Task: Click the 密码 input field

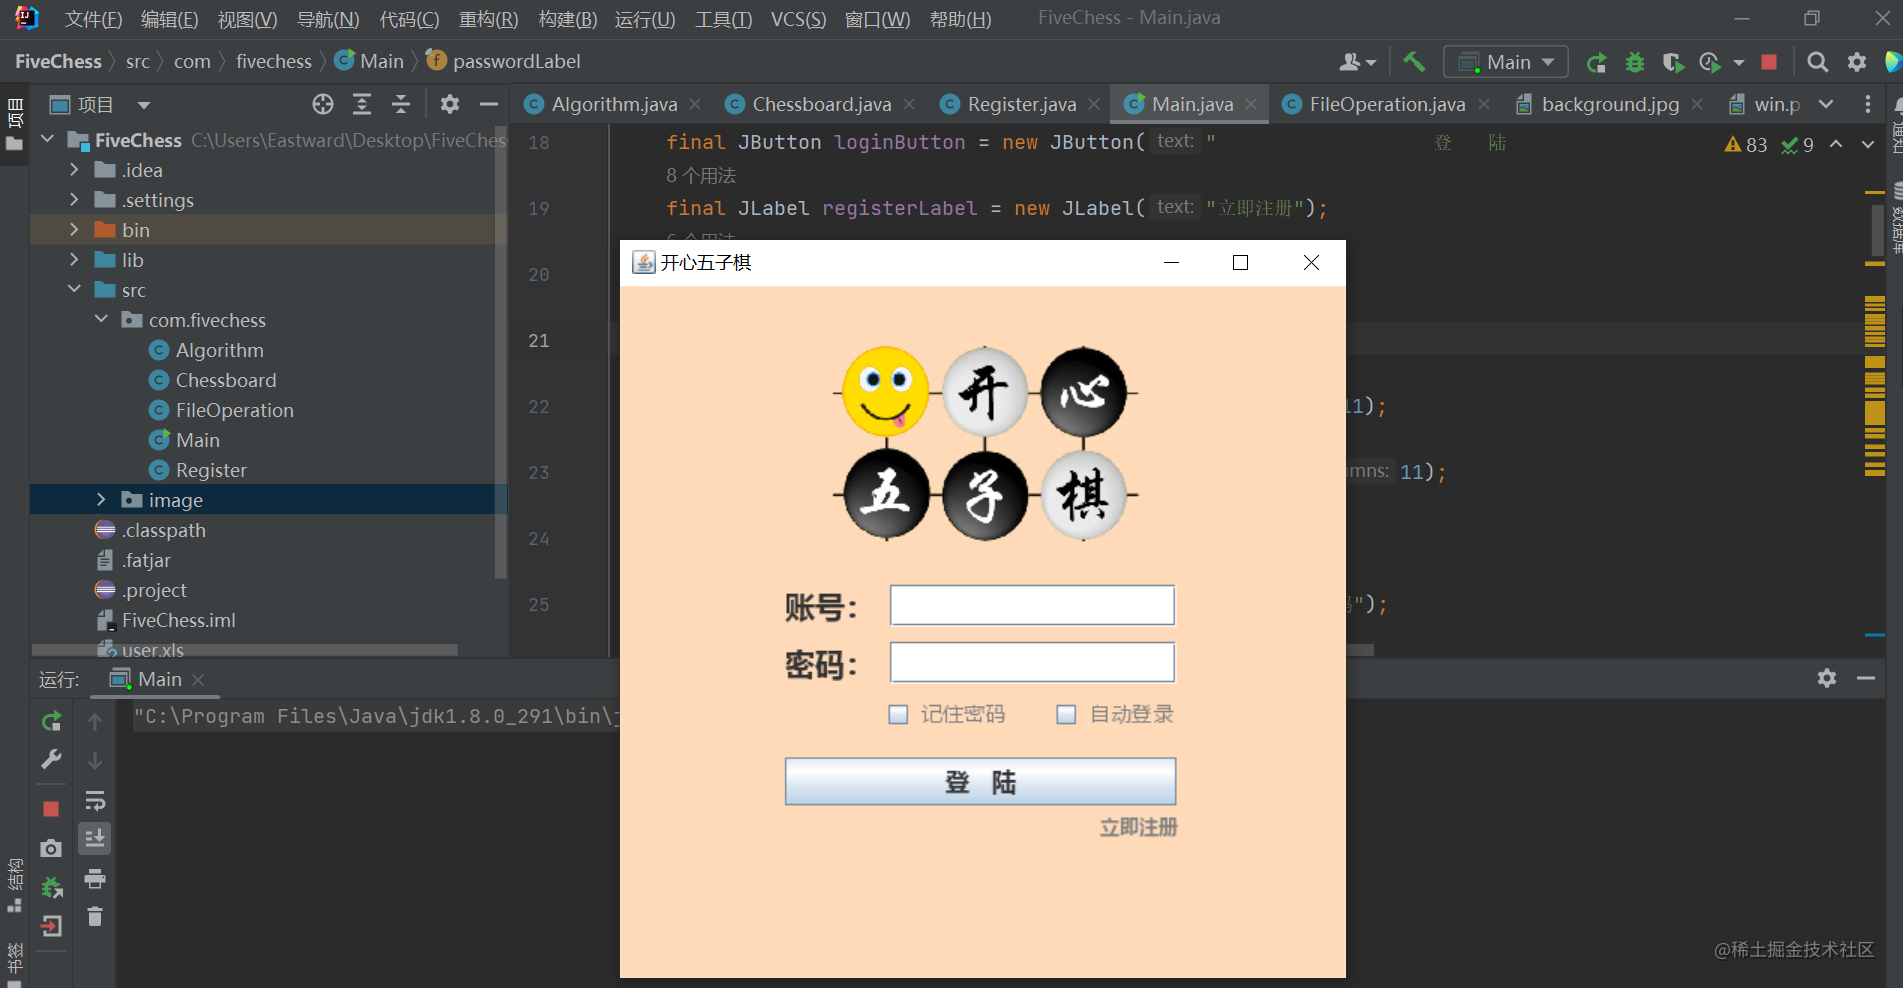Action: tap(1032, 663)
